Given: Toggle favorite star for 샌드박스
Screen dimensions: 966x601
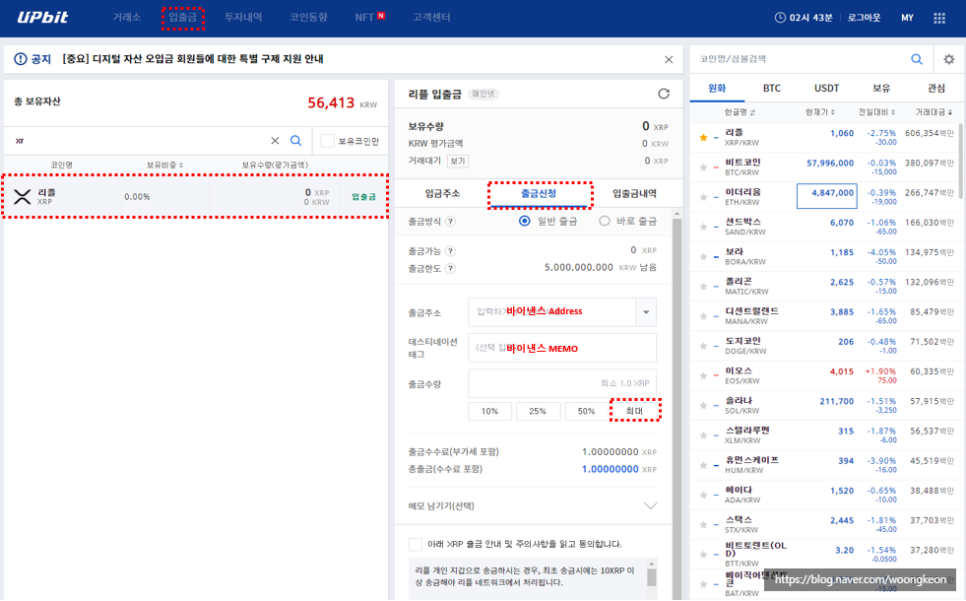Looking at the screenshot, I should coord(703,227).
